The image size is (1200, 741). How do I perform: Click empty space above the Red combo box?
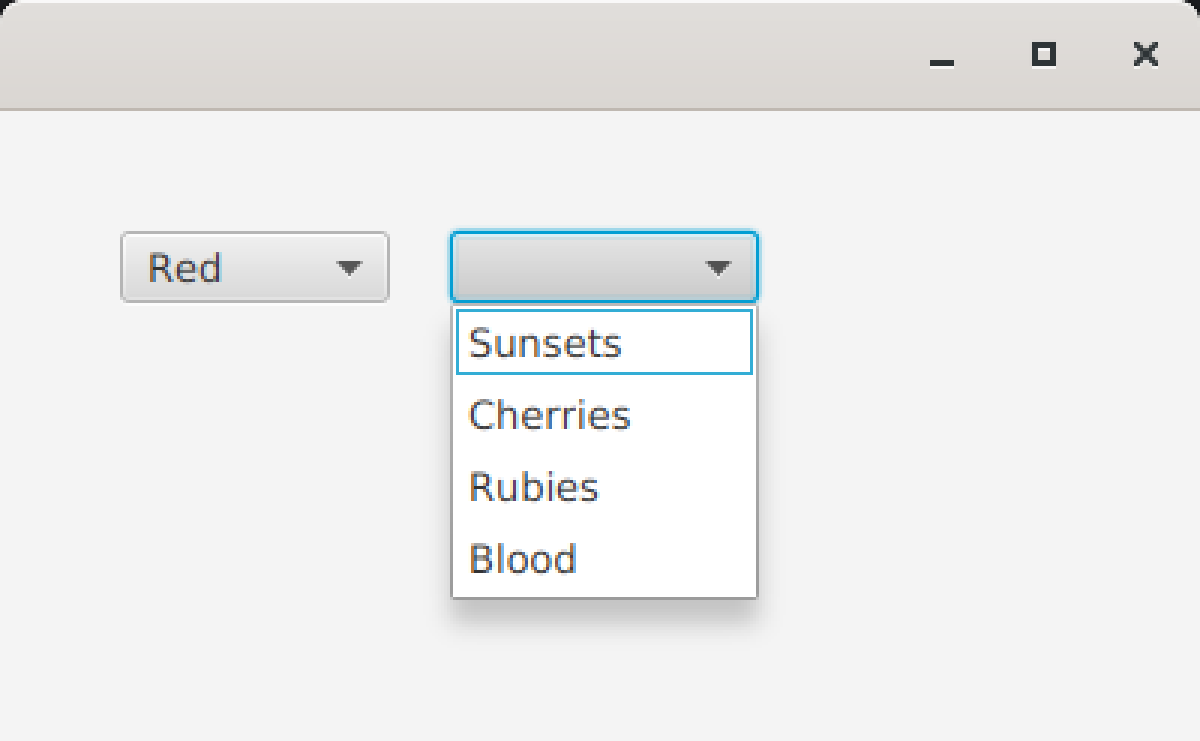click(254, 170)
